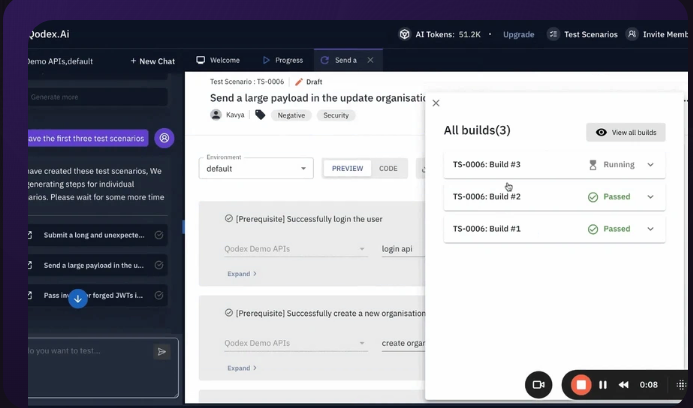Screen dimensions: 693x408
Task: Click the camera icon in recording bar
Action: pyautogui.click(x=538, y=384)
